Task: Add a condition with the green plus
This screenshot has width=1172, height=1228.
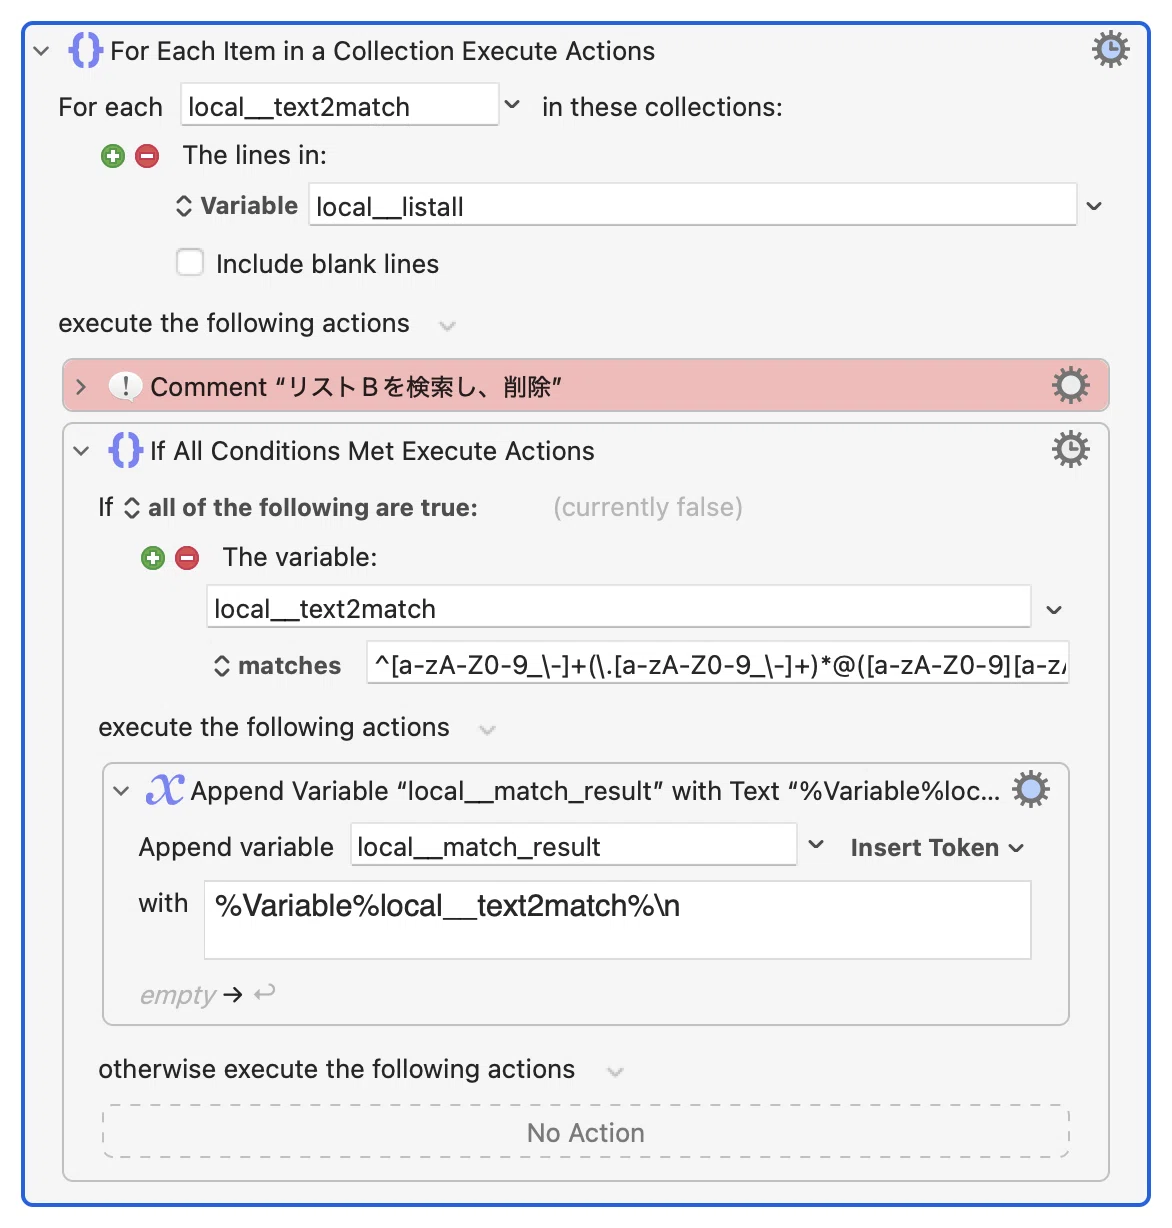Action: click(153, 558)
